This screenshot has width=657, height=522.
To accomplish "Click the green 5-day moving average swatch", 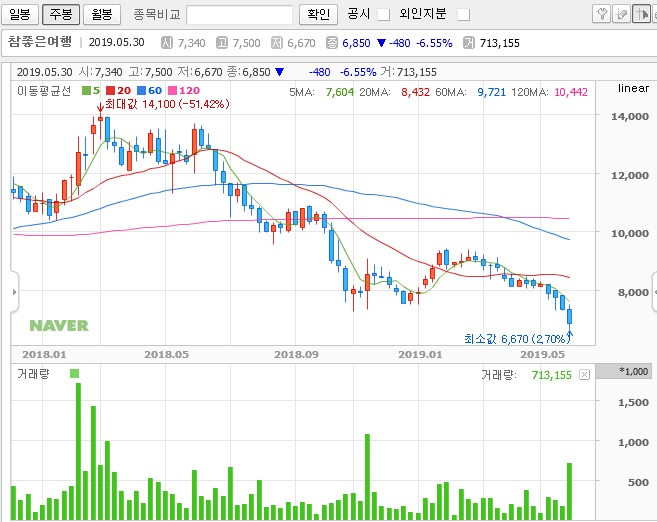I will click(86, 90).
